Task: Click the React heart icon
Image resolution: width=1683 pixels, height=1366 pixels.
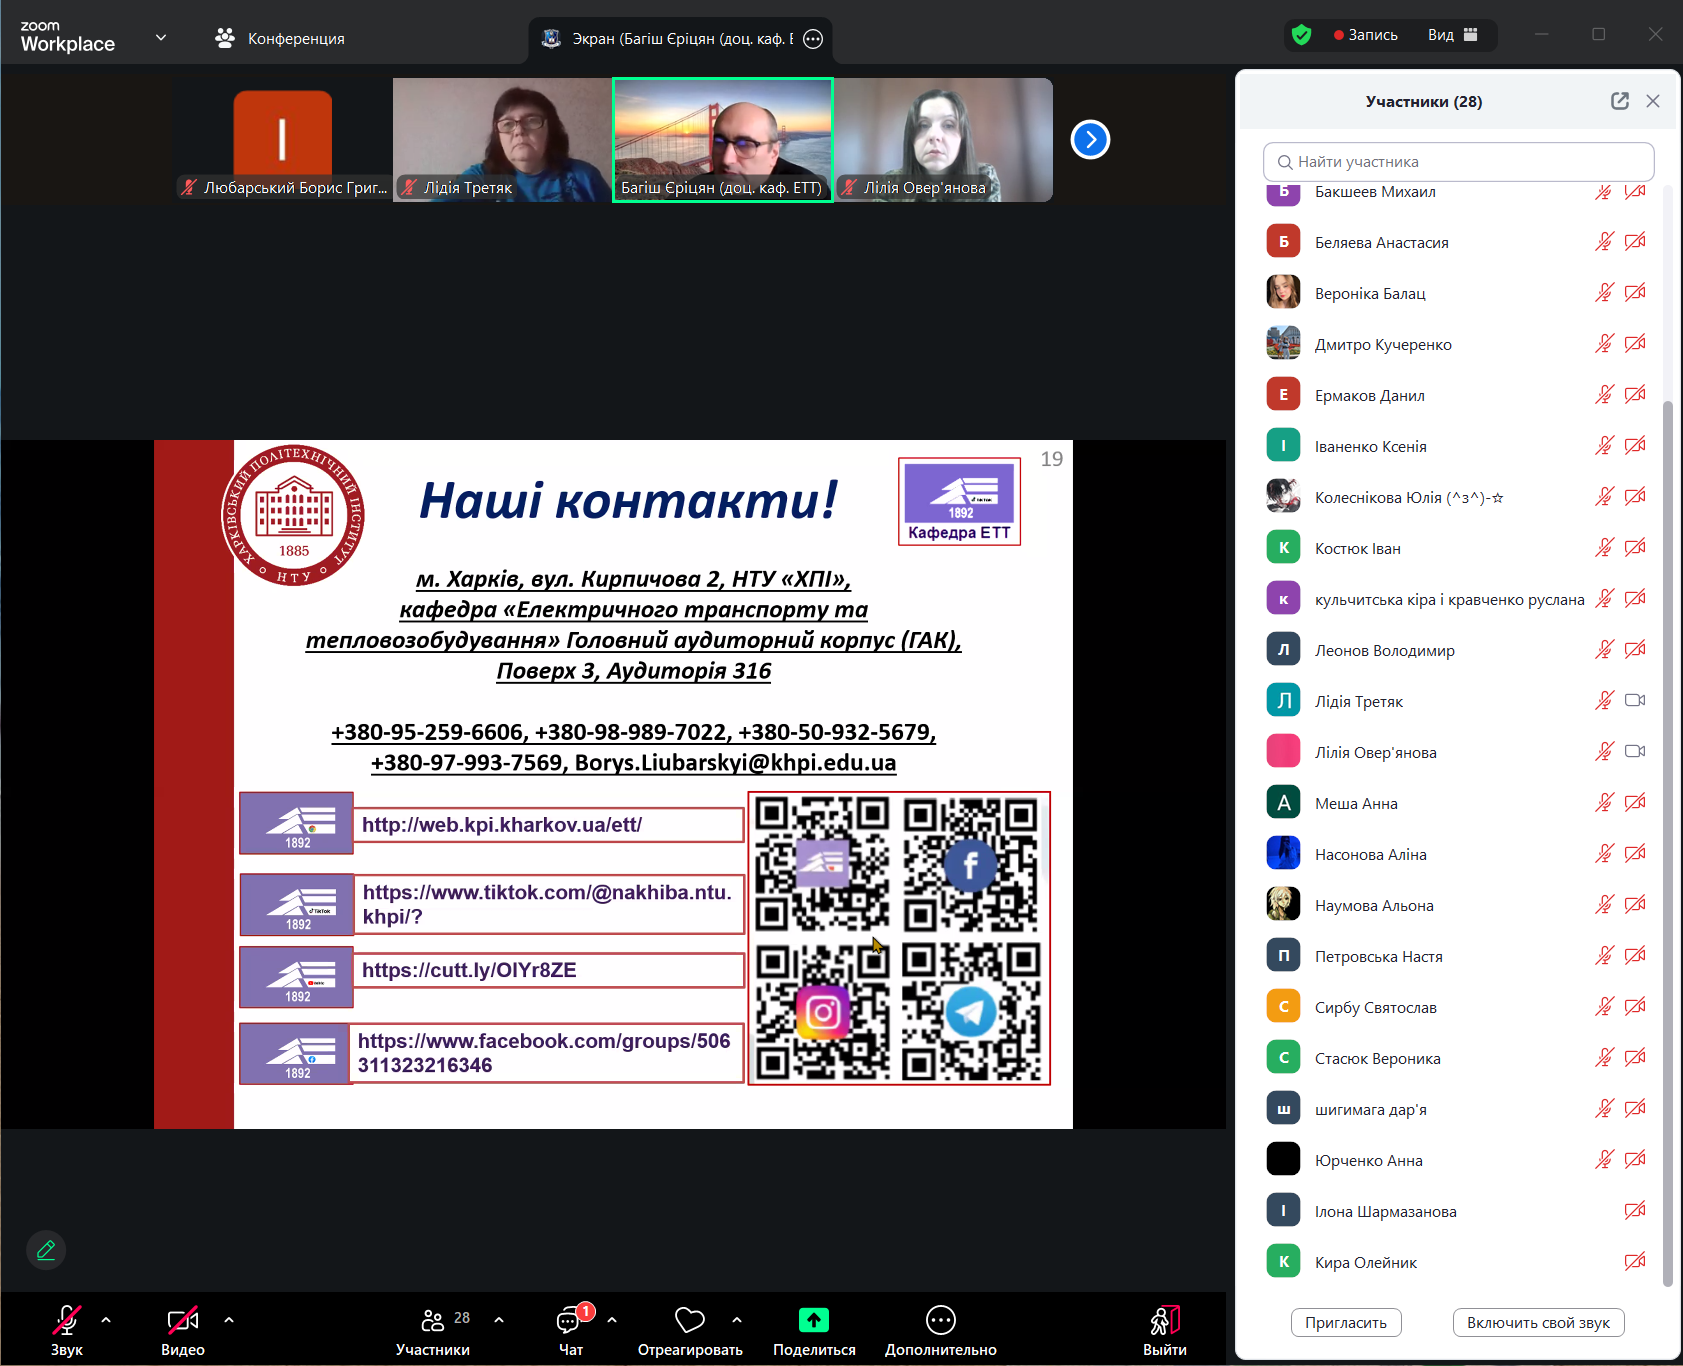Action: (x=690, y=1321)
